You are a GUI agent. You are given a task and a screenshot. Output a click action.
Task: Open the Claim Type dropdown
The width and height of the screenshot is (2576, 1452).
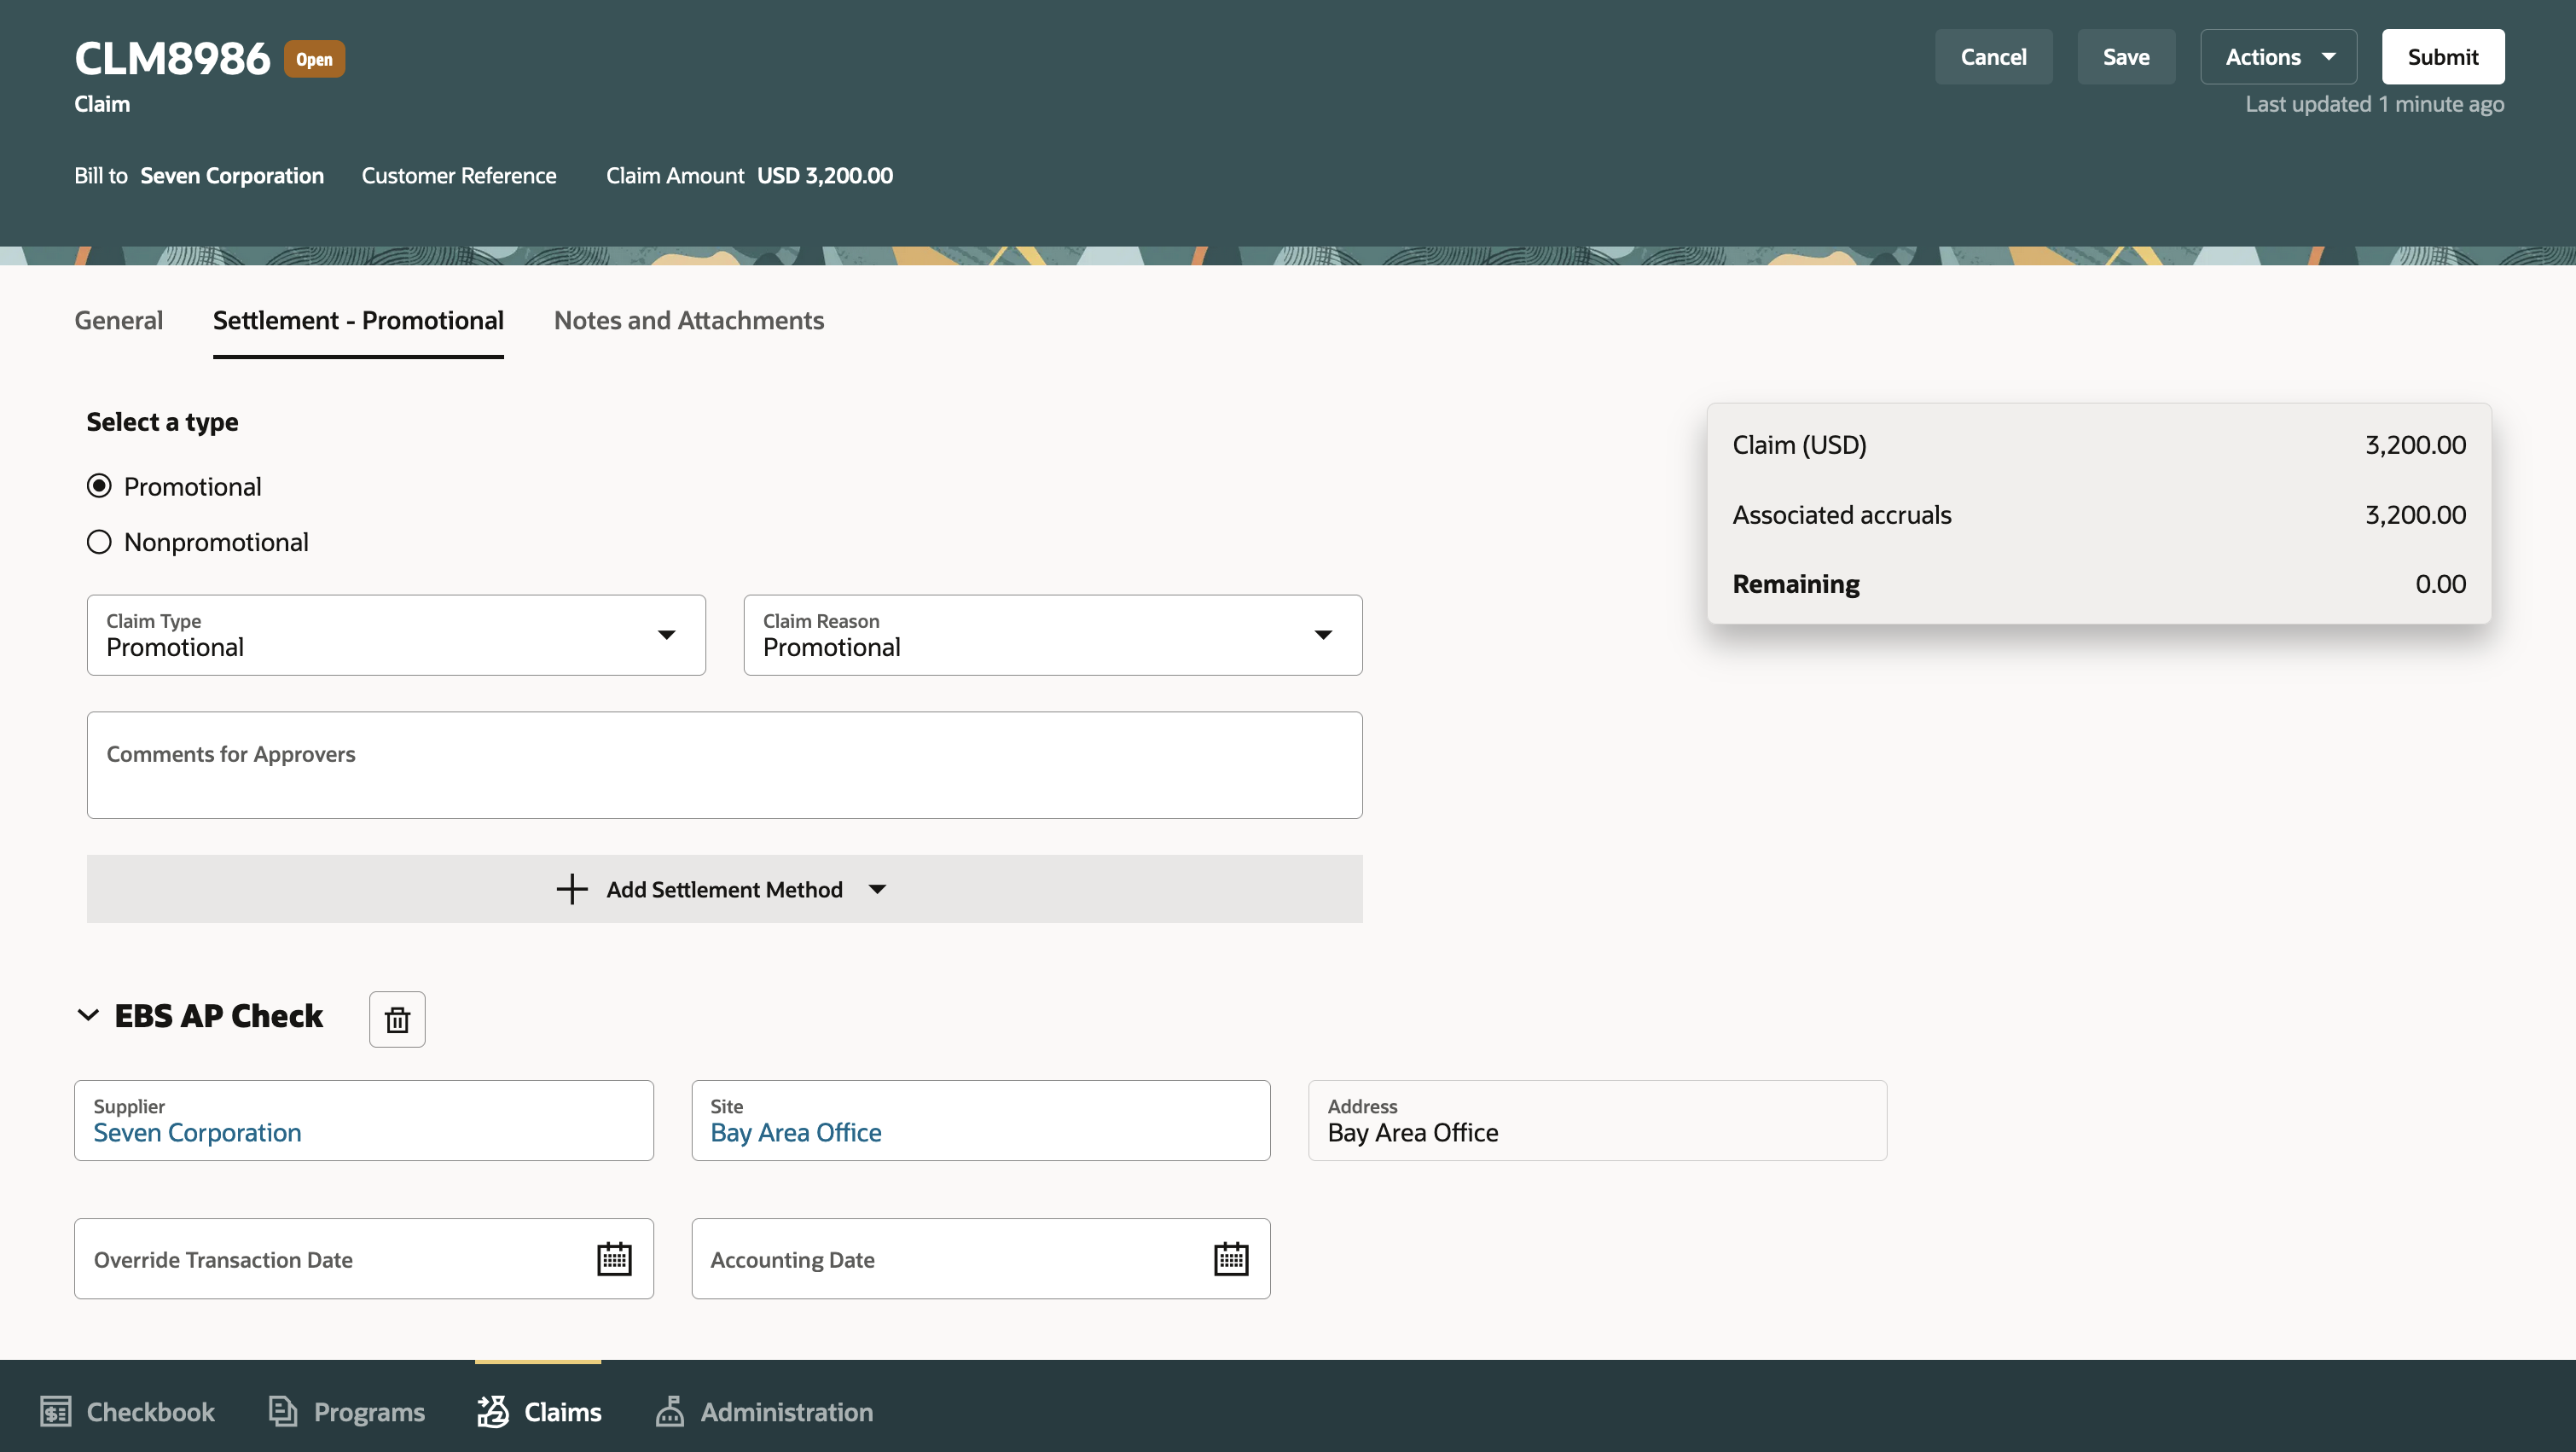[x=667, y=634]
